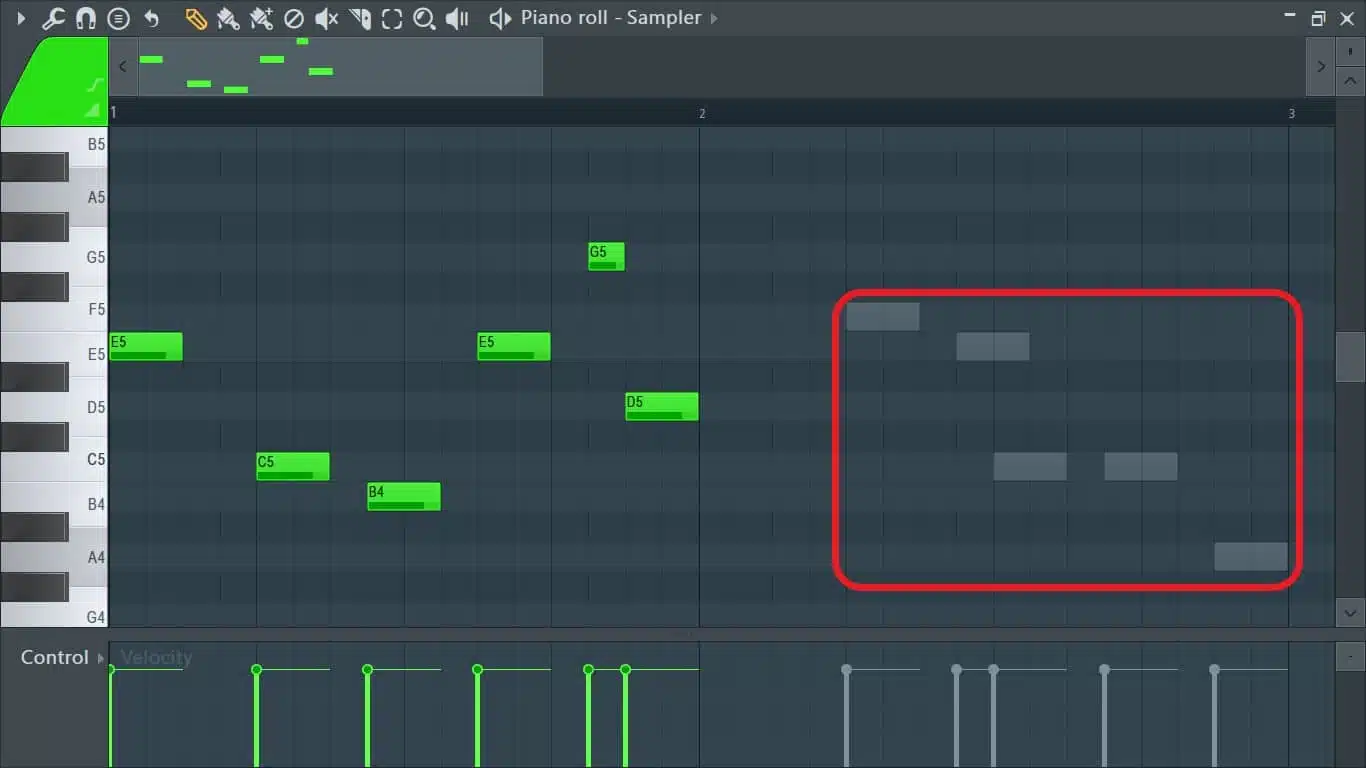Select the Zoom magnifier tool
The image size is (1366, 768).
[x=424, y=18]
